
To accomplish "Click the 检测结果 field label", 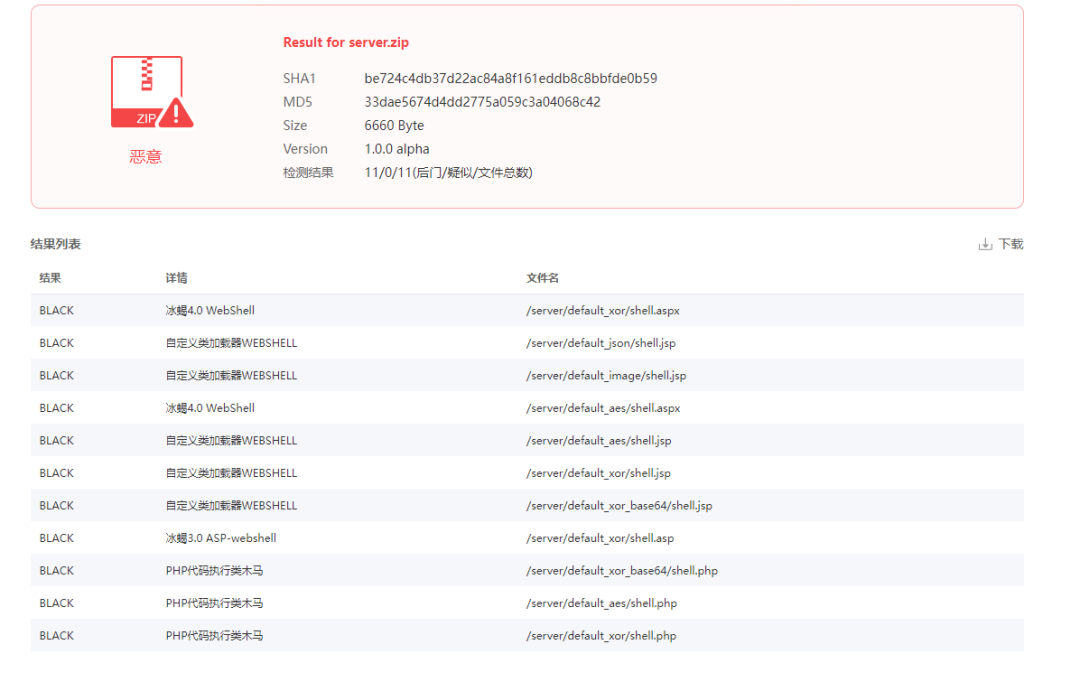I will point(308,172).
